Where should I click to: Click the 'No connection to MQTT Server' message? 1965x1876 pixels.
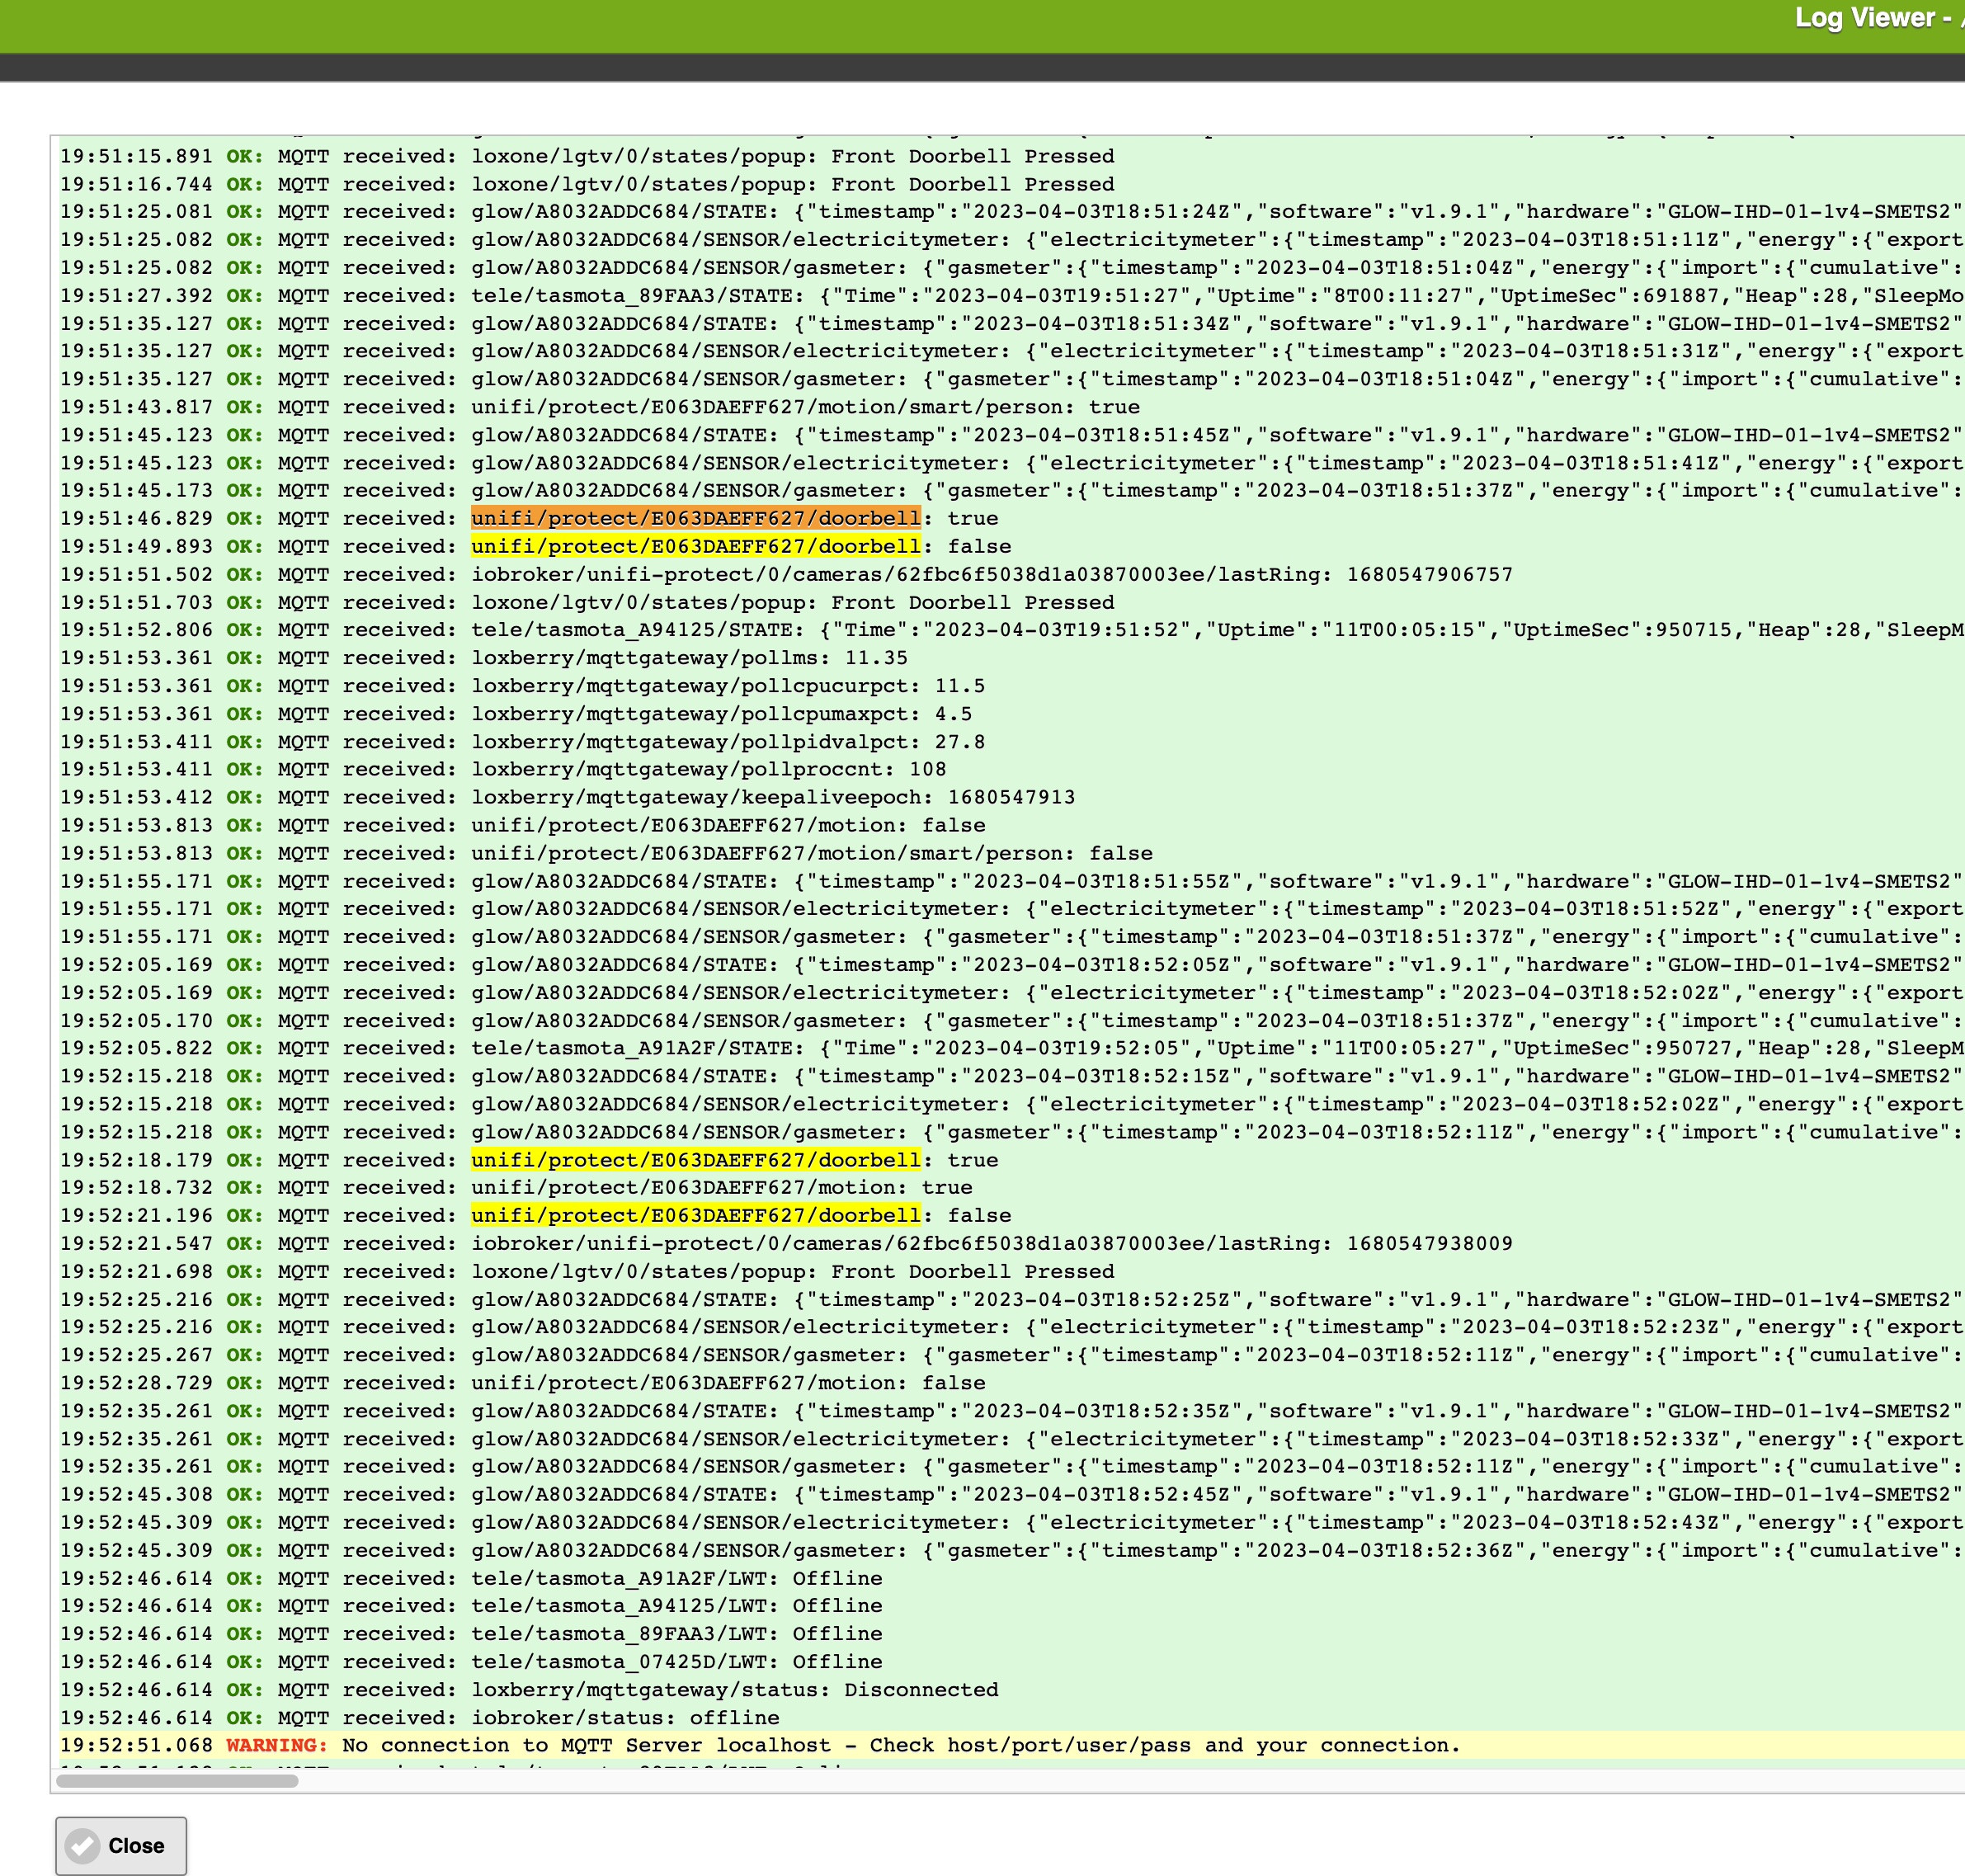pos(900,1745)
